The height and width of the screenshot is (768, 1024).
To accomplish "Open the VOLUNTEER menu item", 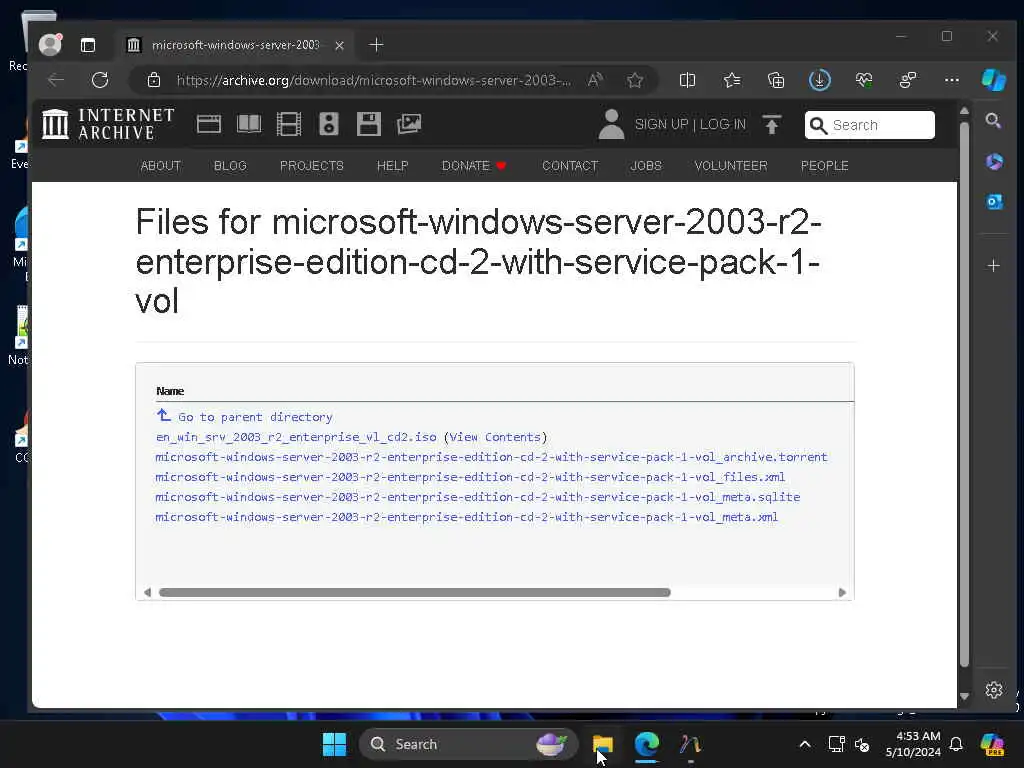I will (731, 166).
